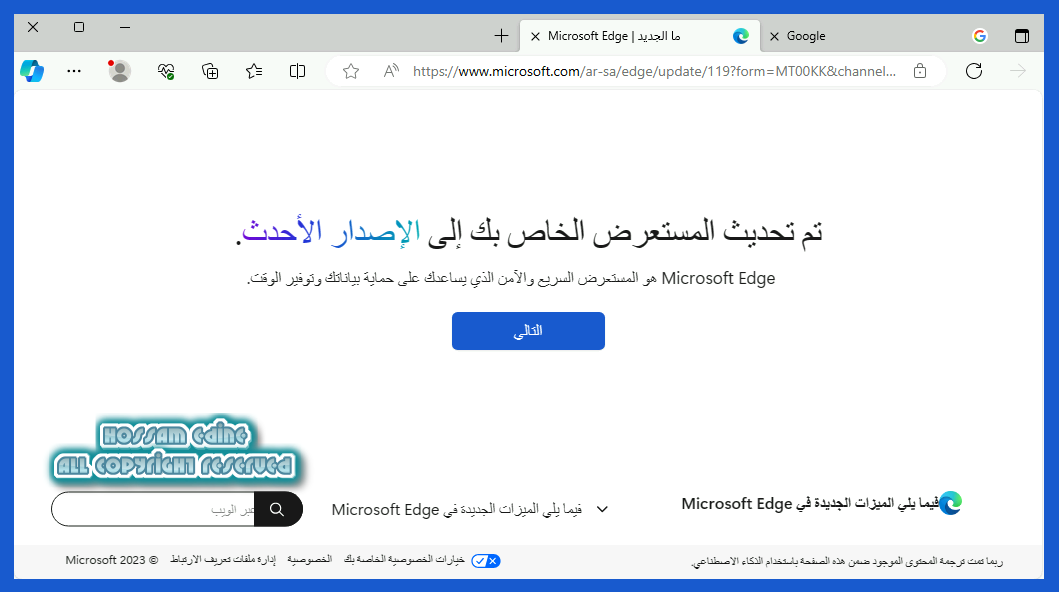
Task: Open خيارات الخصوصية الخاصة بك link
Action: 404,560
